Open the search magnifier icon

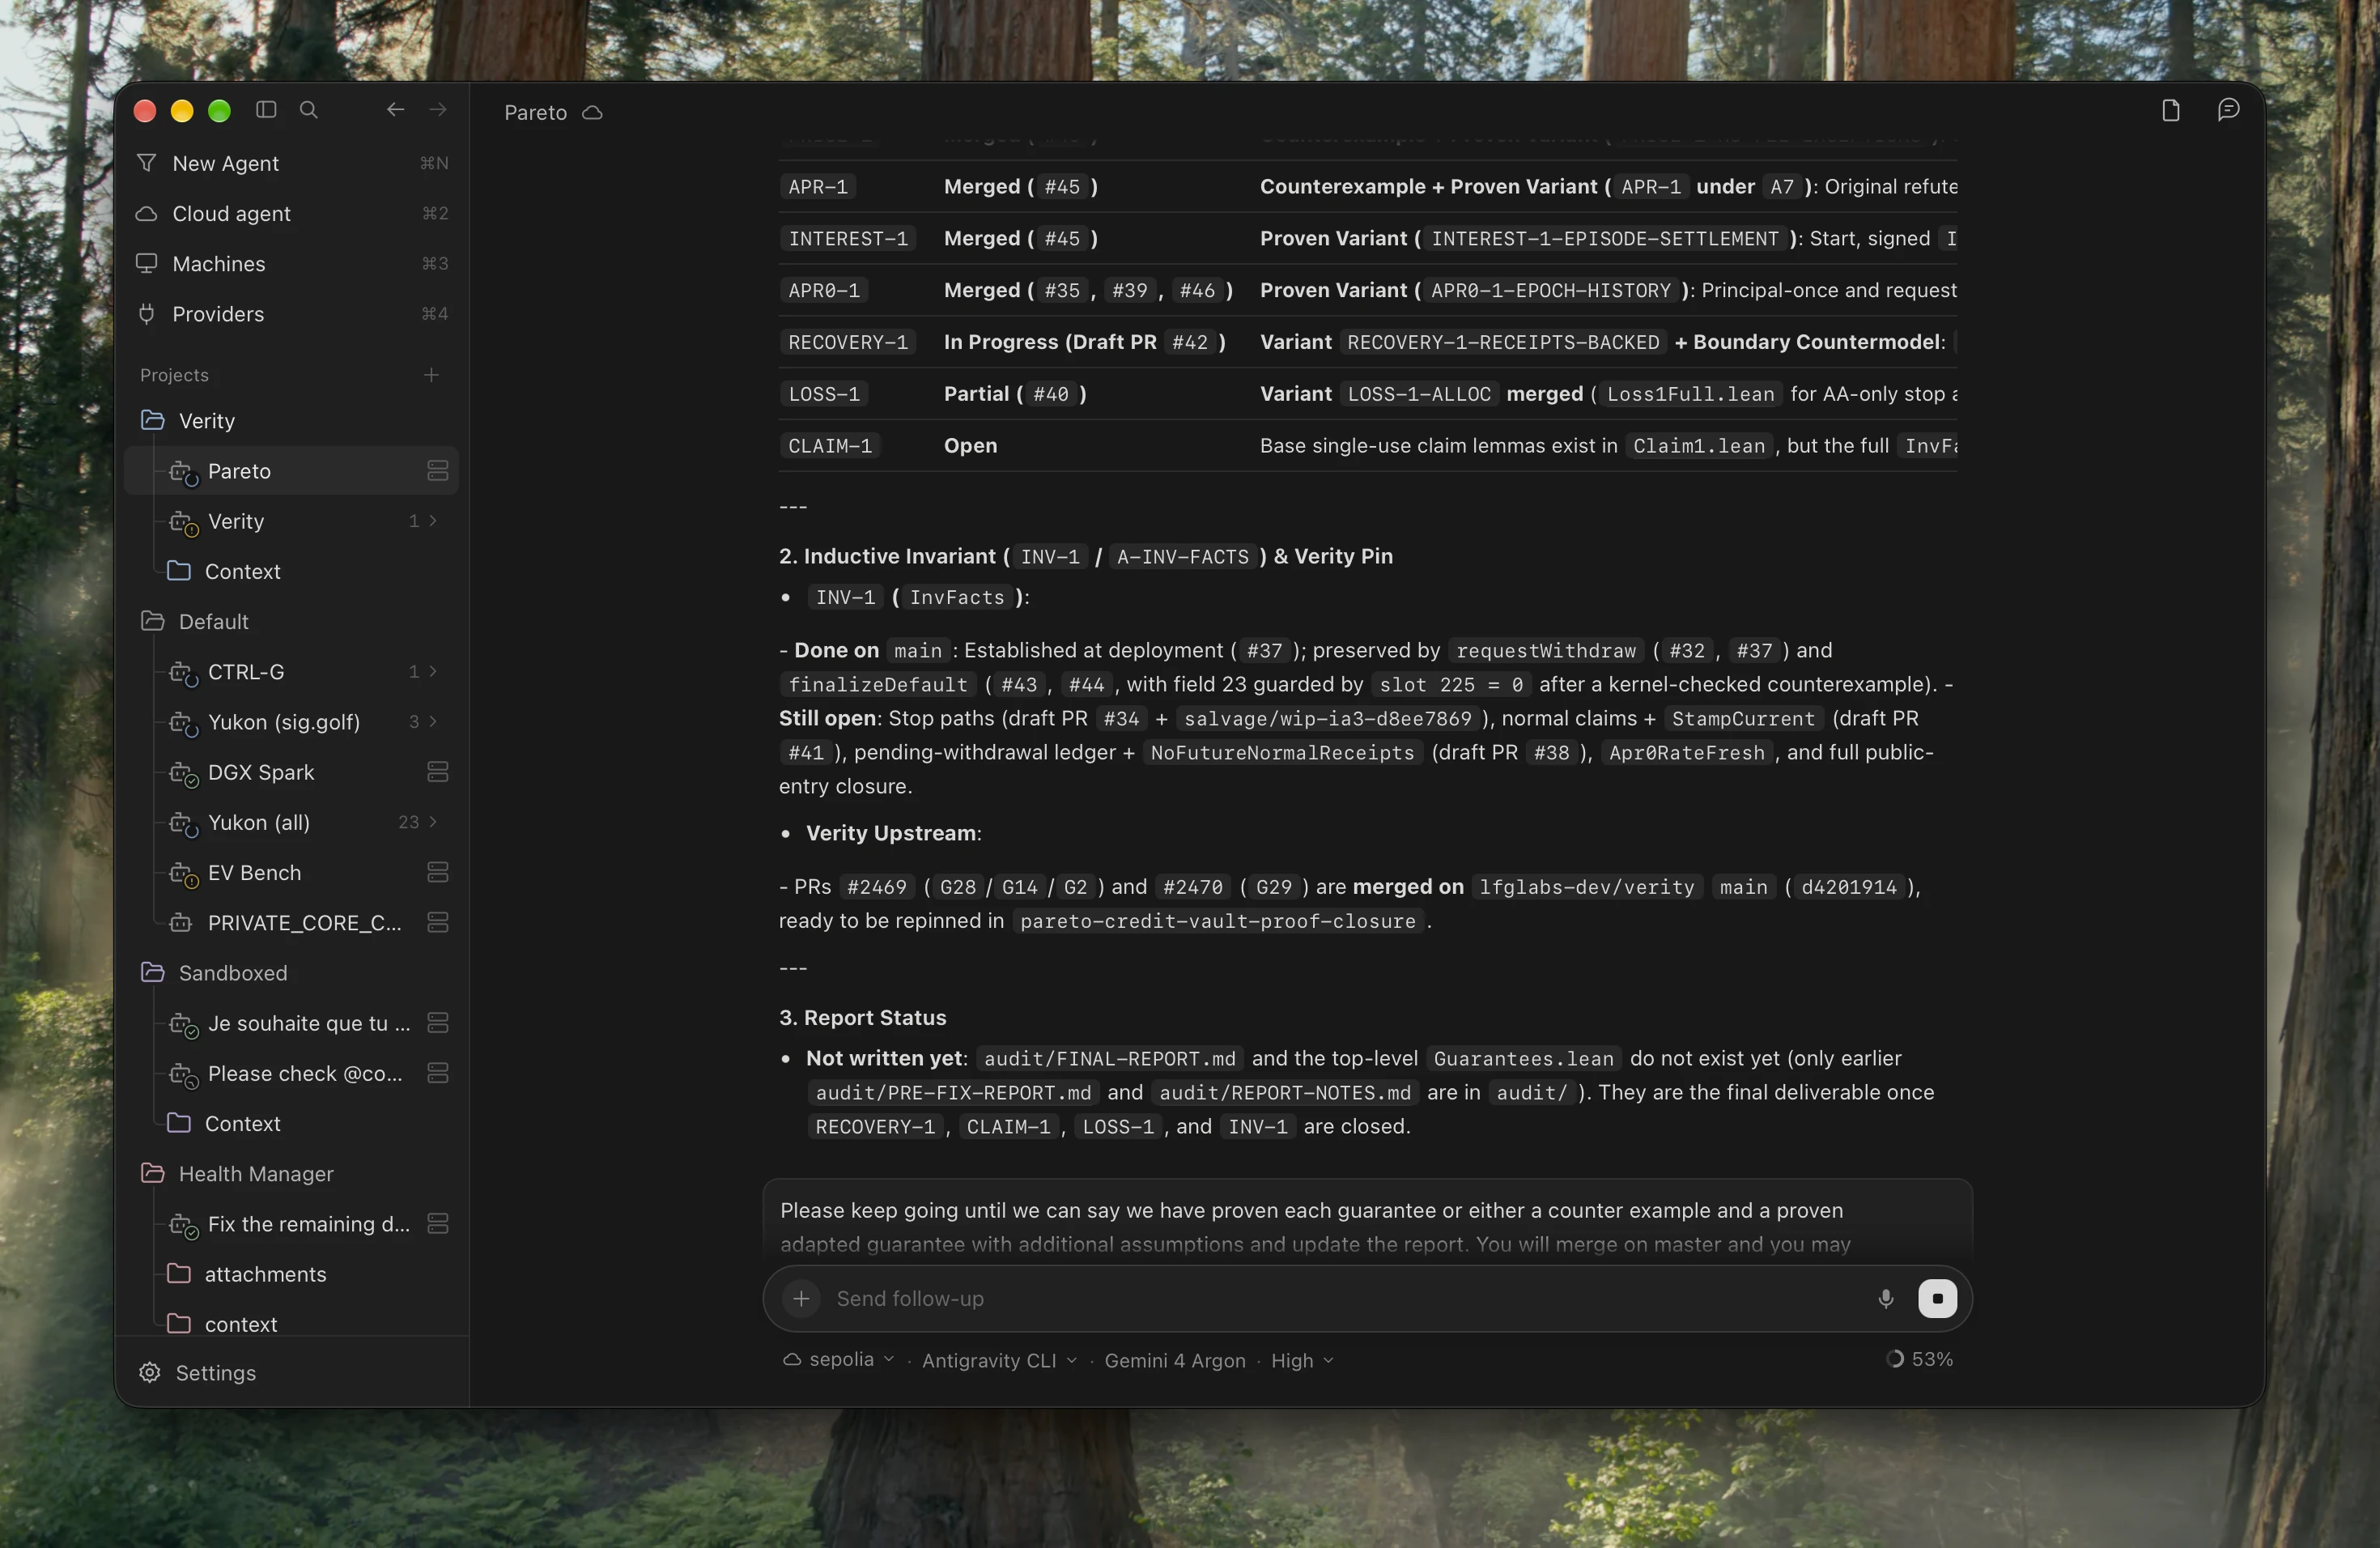pos(309,110)
